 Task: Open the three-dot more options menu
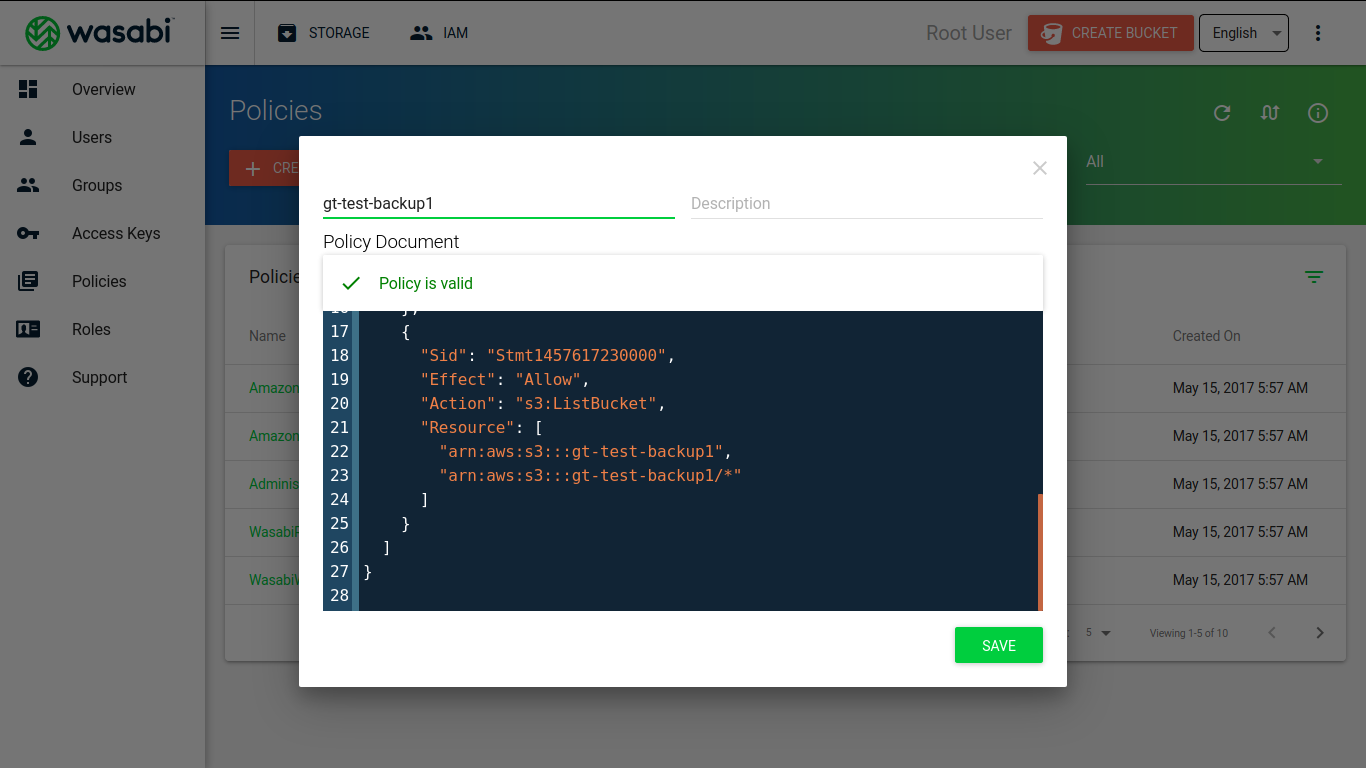tap(1318, 33)
